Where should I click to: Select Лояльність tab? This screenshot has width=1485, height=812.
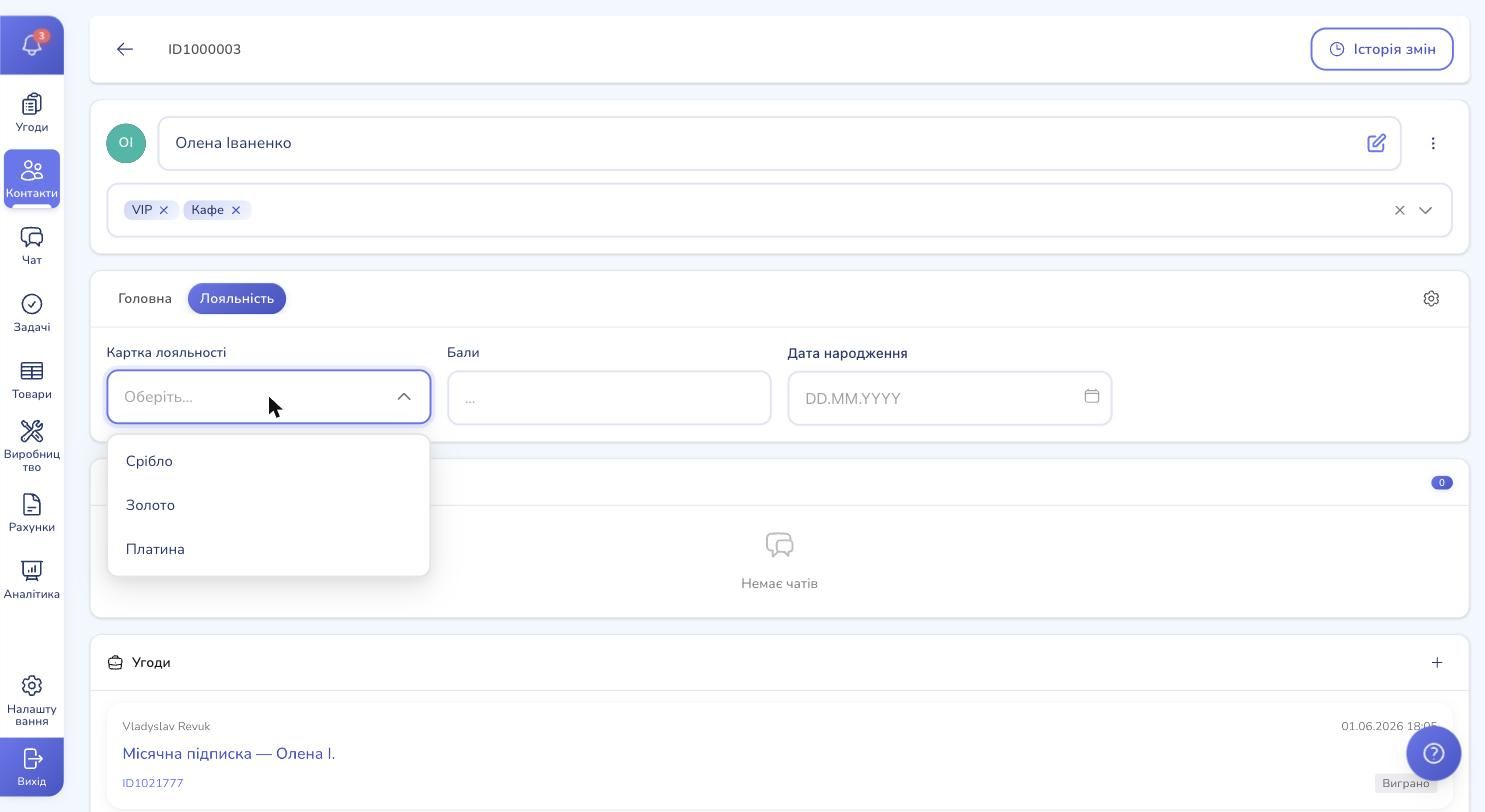237,299
